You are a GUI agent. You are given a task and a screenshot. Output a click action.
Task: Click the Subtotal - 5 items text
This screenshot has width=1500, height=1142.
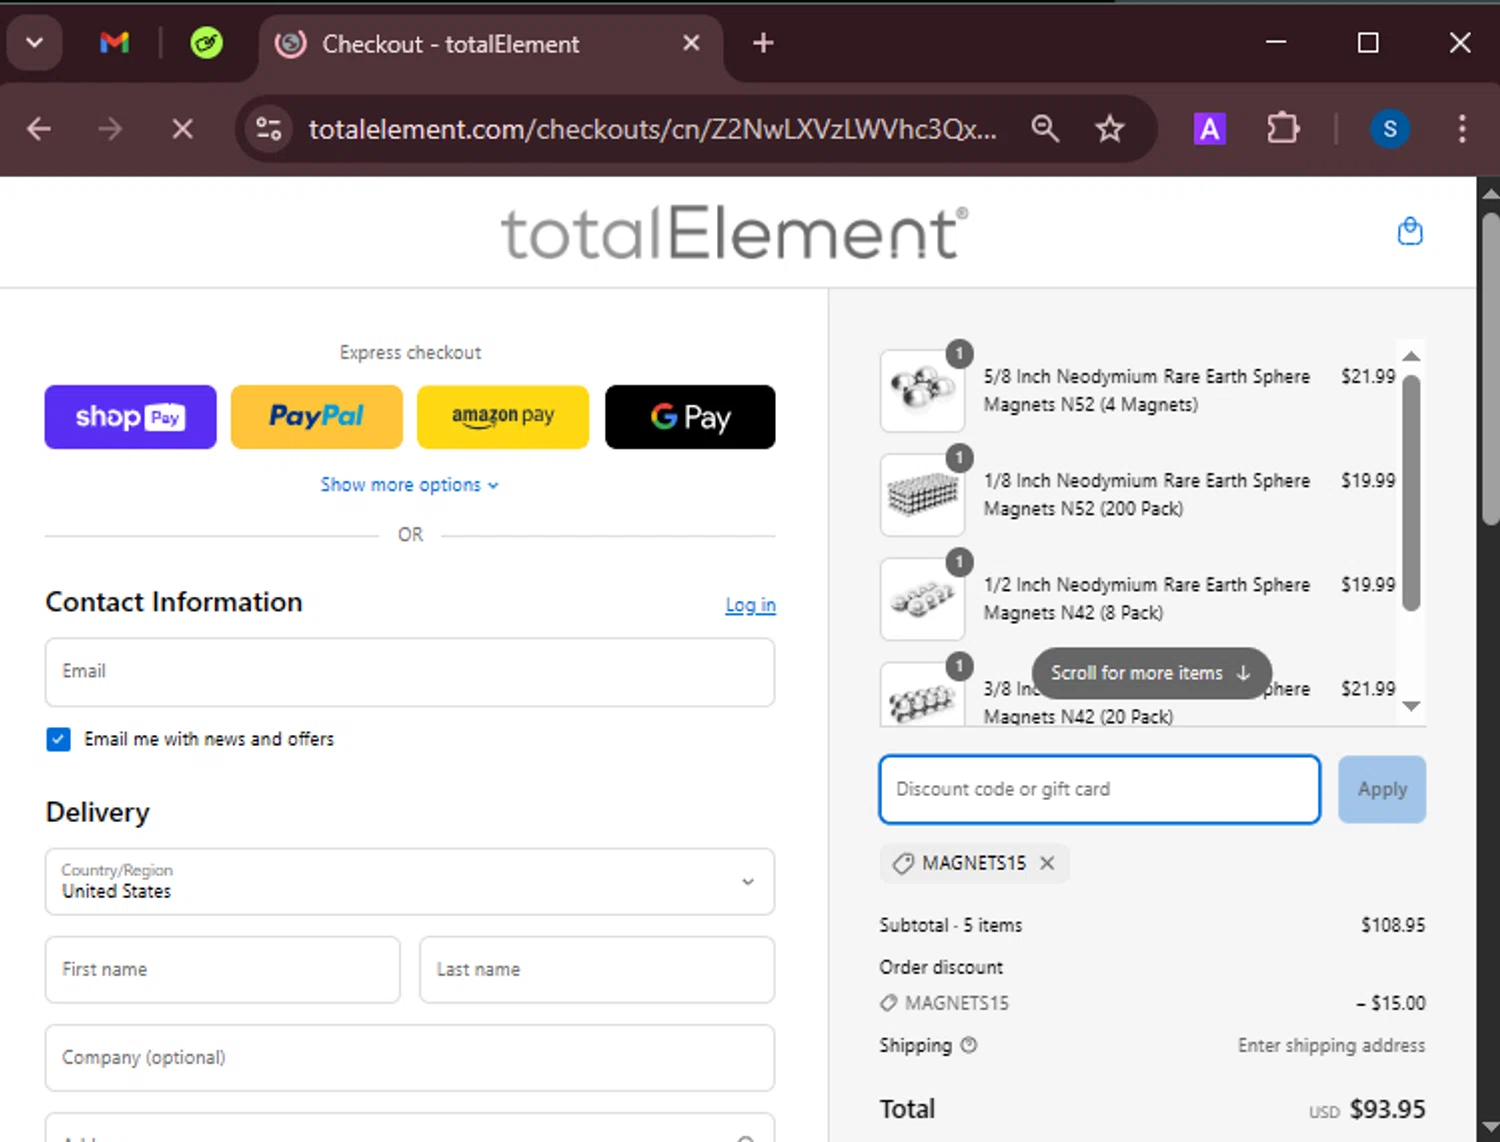click(x=951, y=925)
